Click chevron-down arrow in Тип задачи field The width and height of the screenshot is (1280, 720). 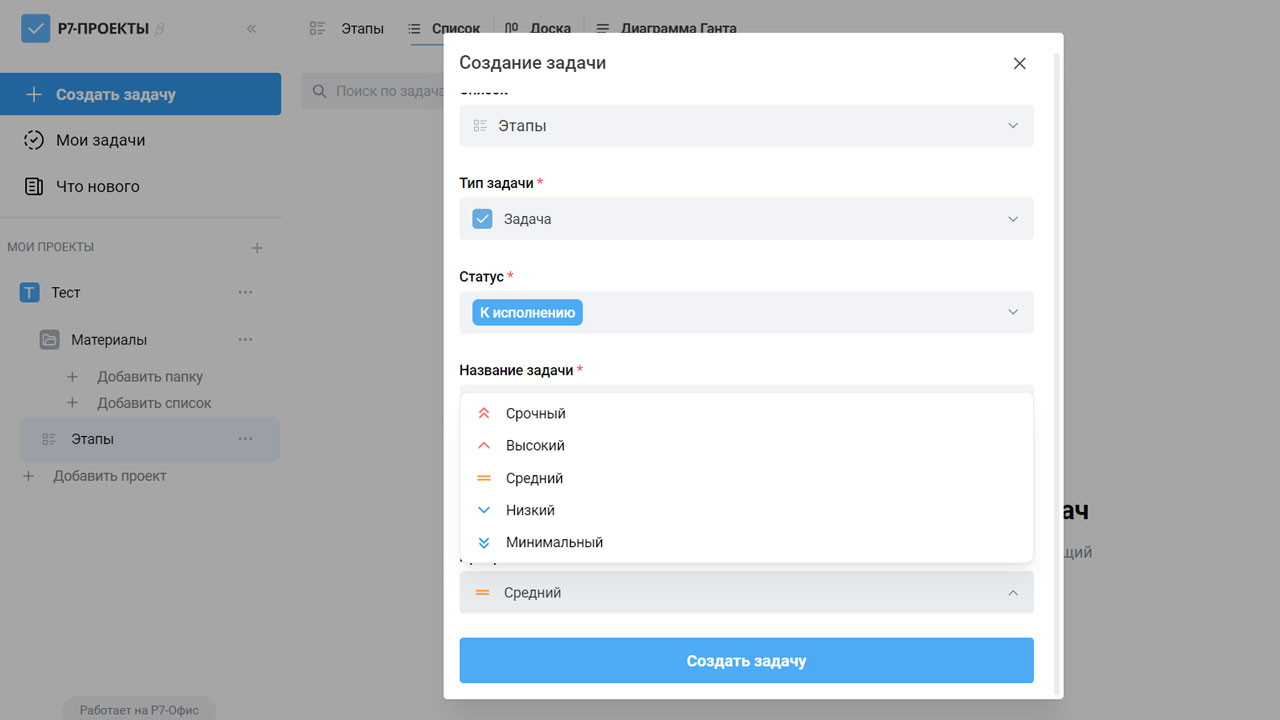tap(1013, 219)
